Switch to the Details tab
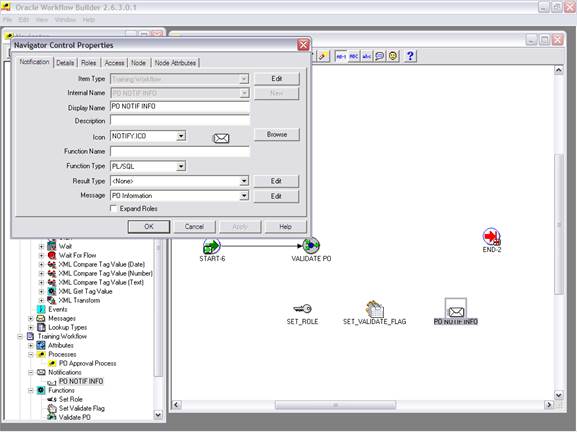Viewport: 577px width, 432px height. tap(65, 63)
